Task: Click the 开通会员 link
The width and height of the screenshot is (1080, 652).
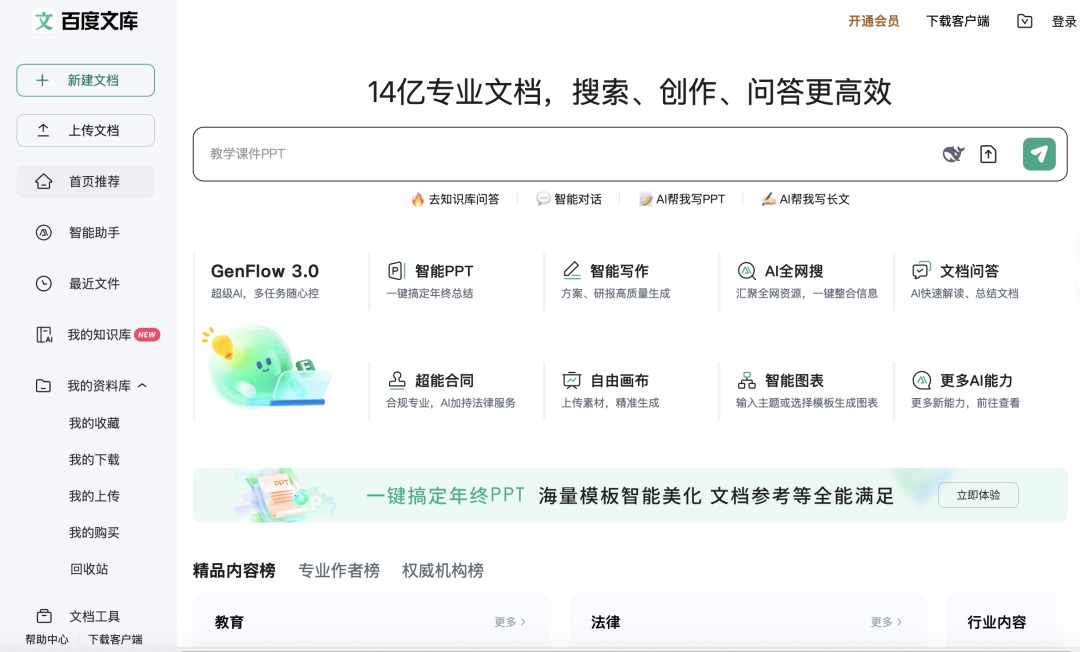Action: [x=873, y=21]
